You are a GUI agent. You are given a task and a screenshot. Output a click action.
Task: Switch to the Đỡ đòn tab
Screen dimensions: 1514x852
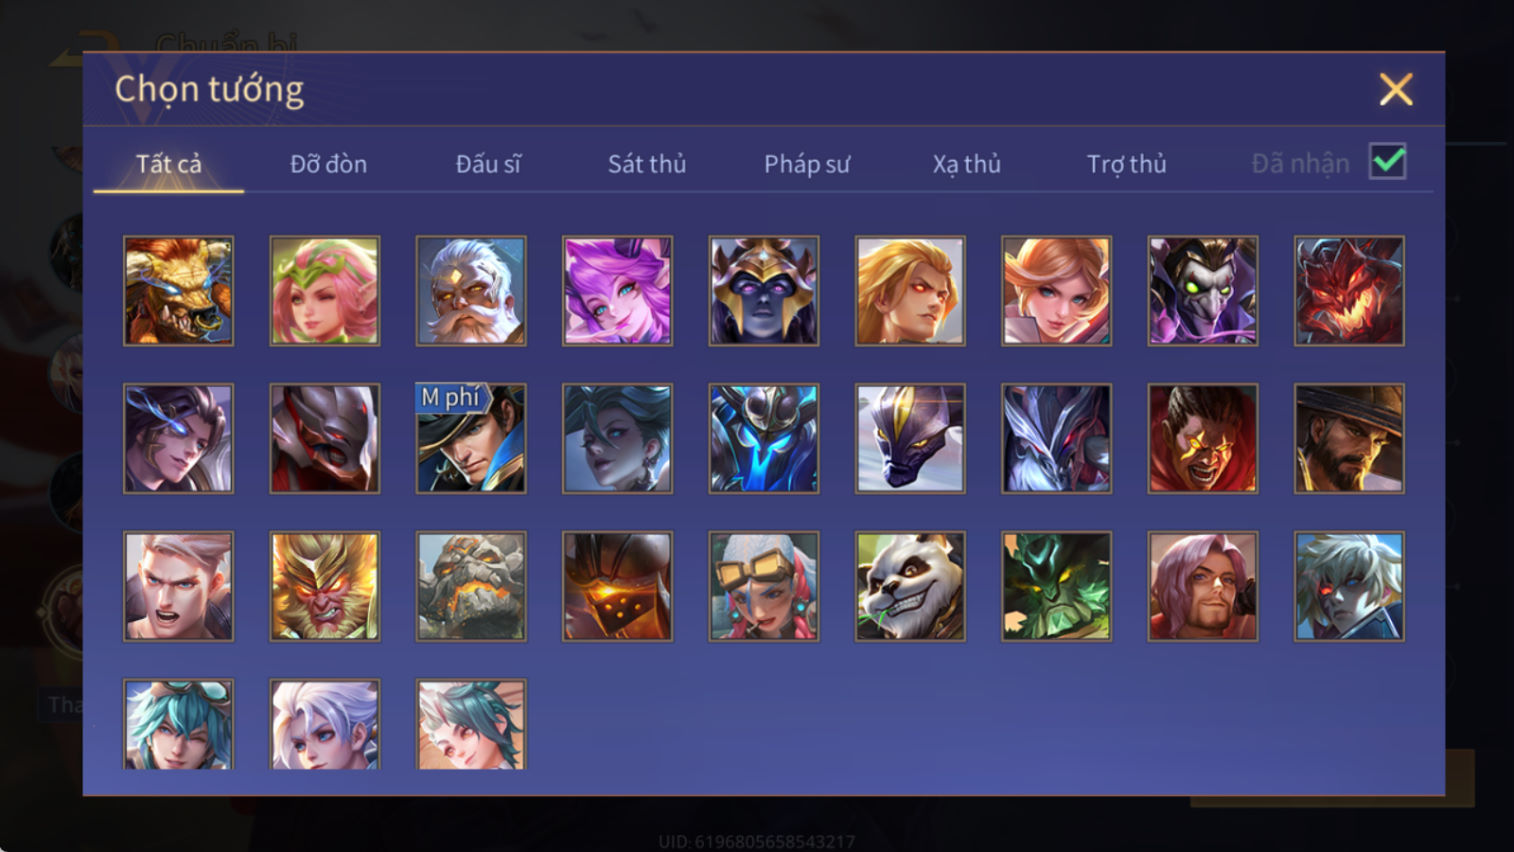pyautogui.click(x=328, y=164)
